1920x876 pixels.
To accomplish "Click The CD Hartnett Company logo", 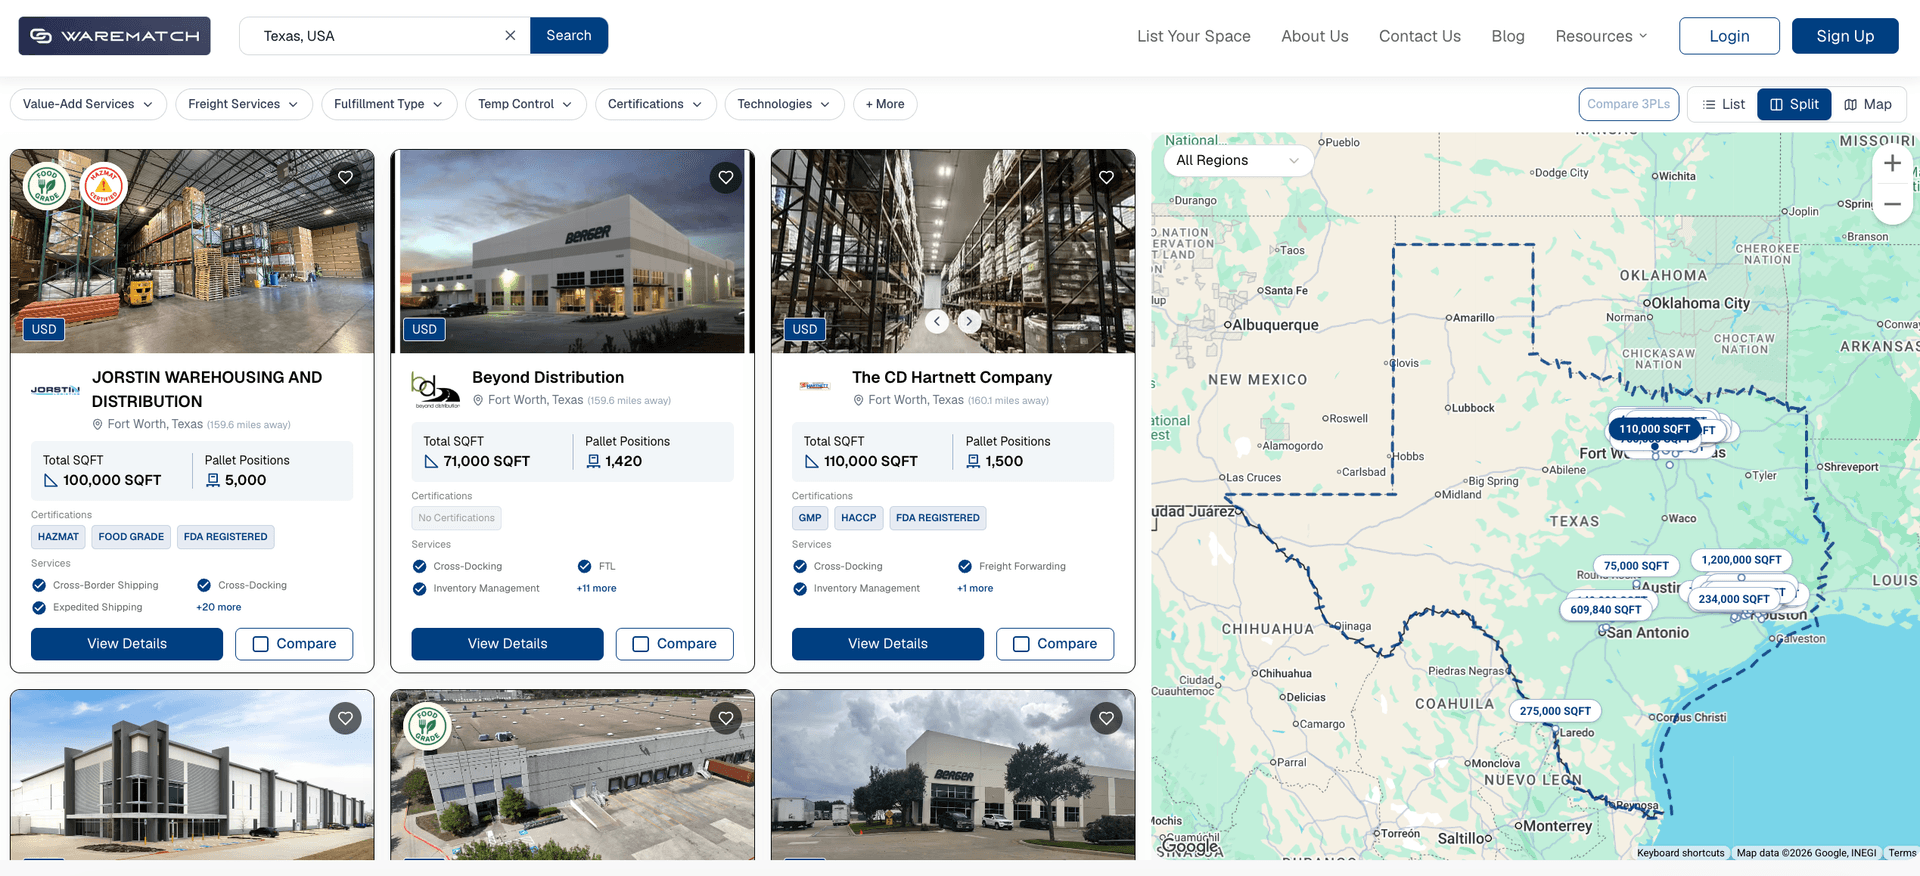I will tap(816, 386).
